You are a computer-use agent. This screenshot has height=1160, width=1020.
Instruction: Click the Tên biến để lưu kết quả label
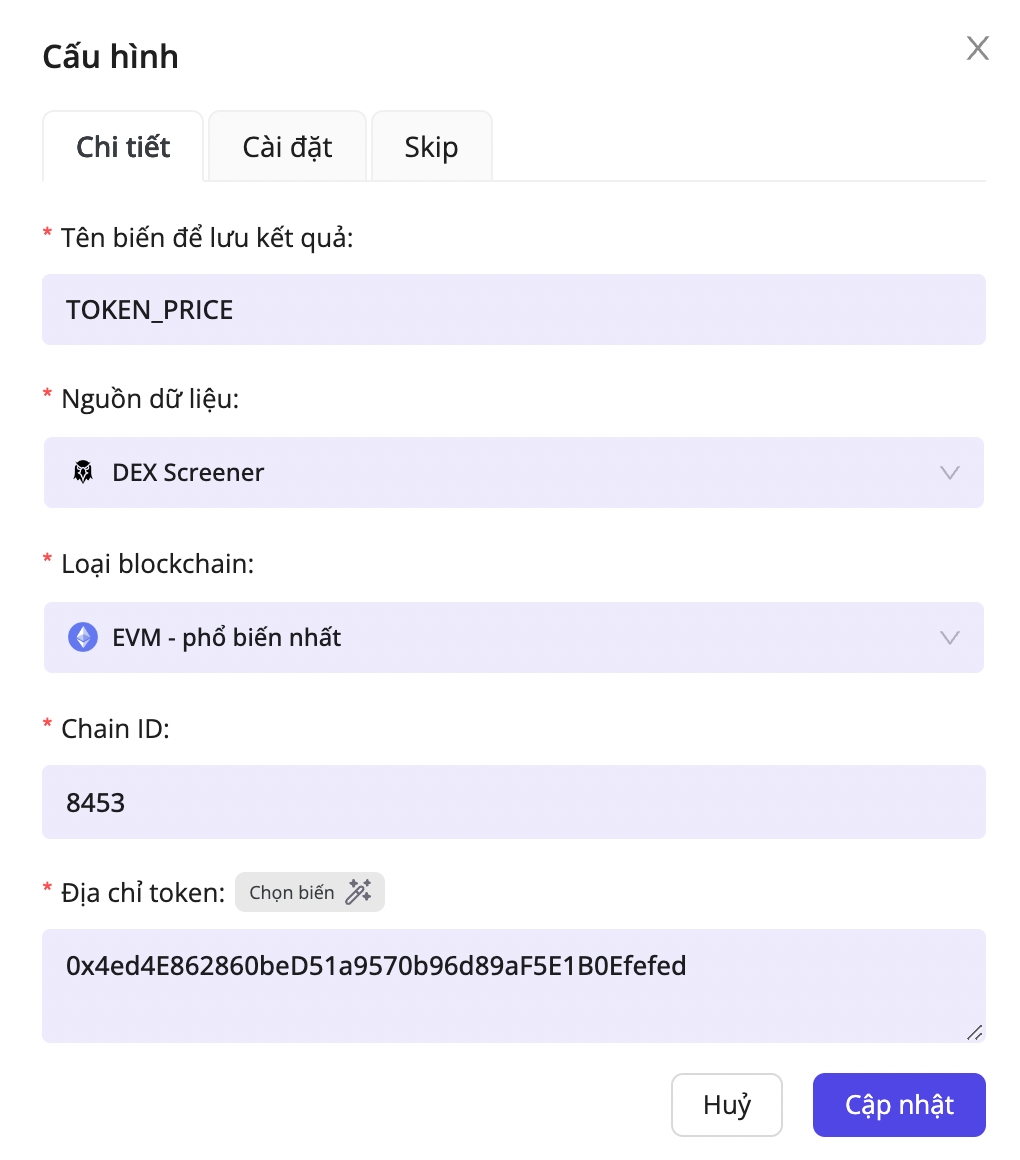click(207, 238)
